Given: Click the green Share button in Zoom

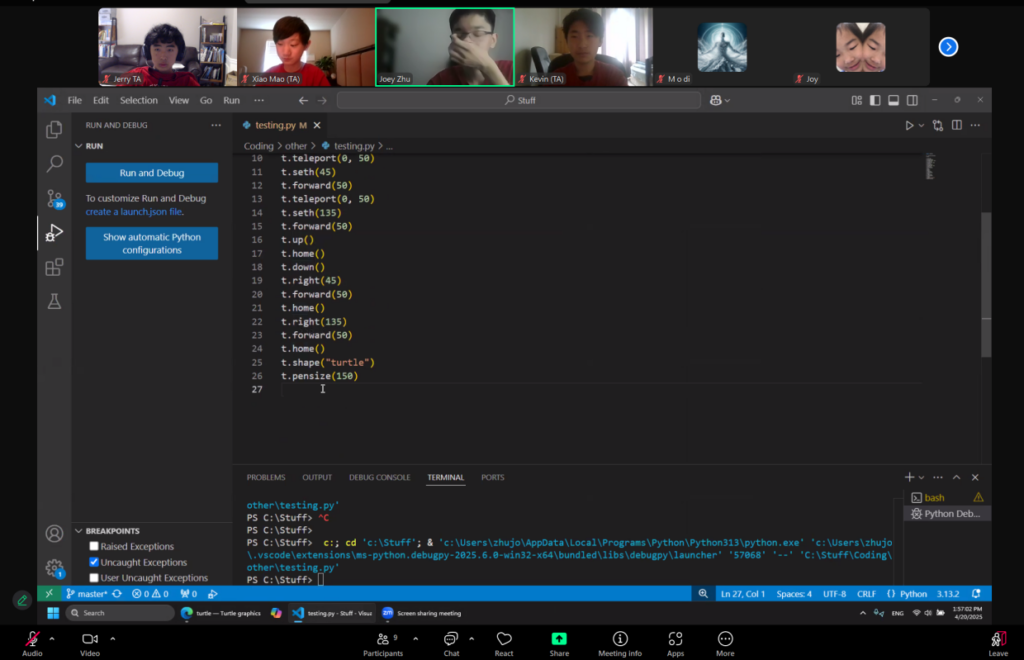Looking at the screenshot, I should (559, 643).
